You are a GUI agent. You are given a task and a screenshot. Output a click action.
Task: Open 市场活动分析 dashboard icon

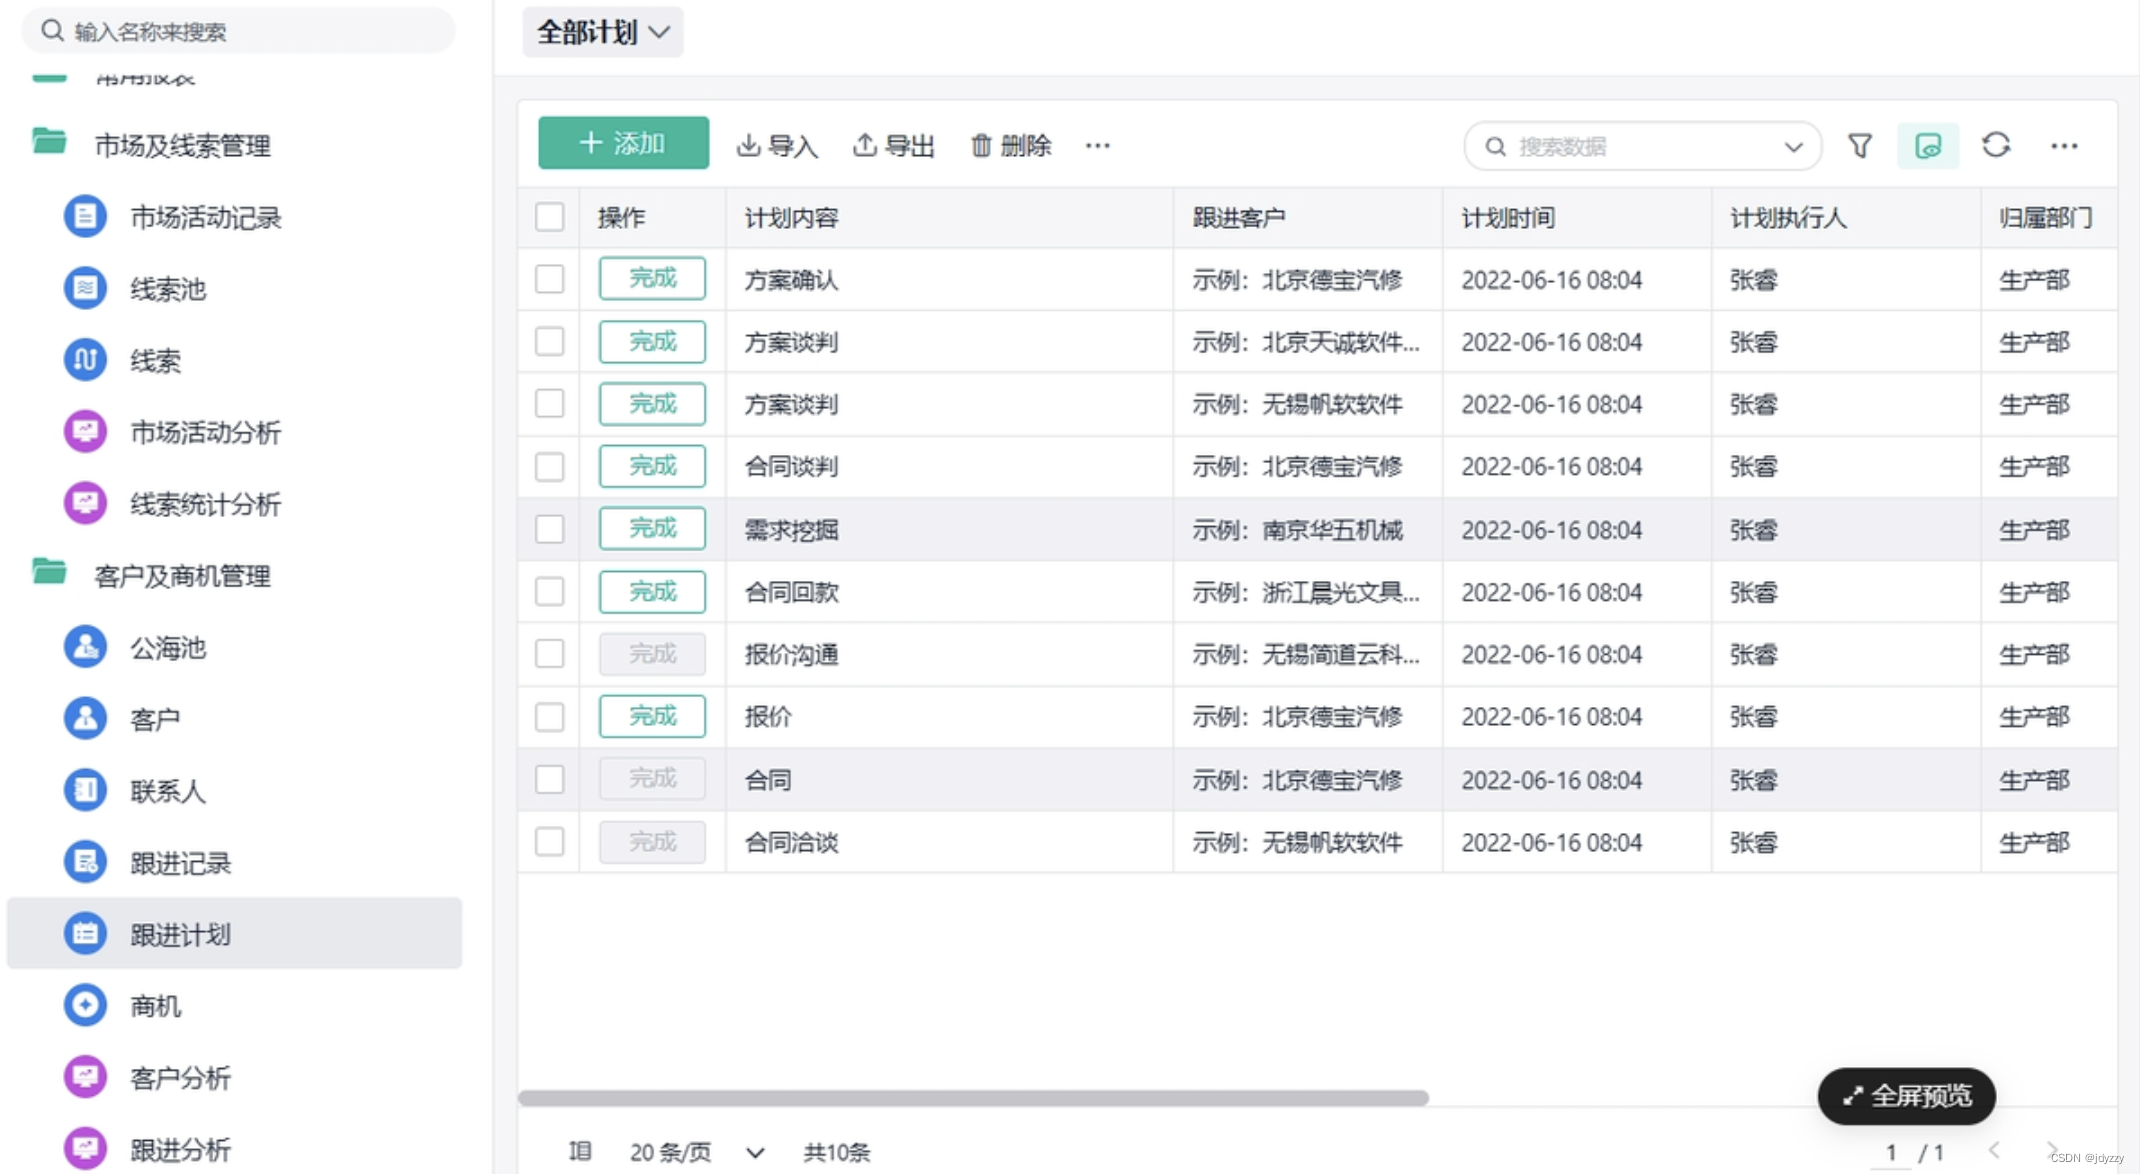point(85,432)
